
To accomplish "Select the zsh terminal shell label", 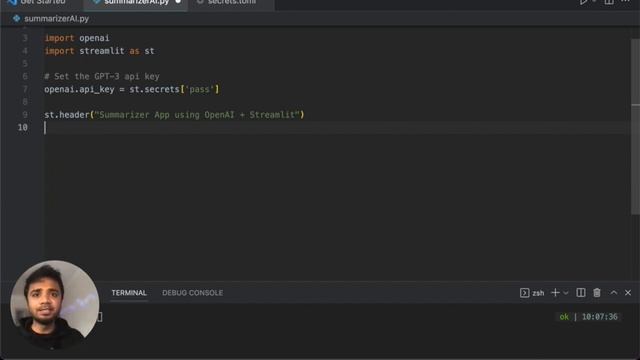I will point(538,293).
